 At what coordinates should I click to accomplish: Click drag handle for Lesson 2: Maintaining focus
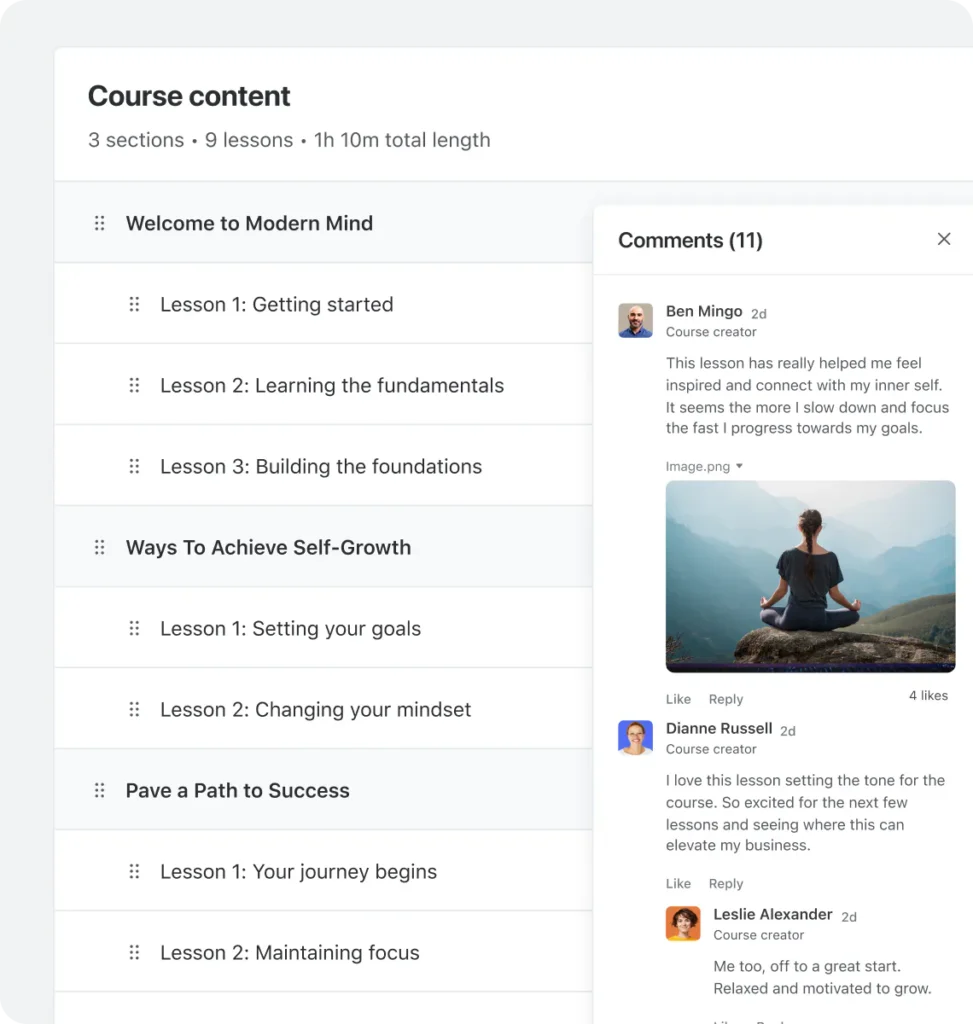point(134,952)
